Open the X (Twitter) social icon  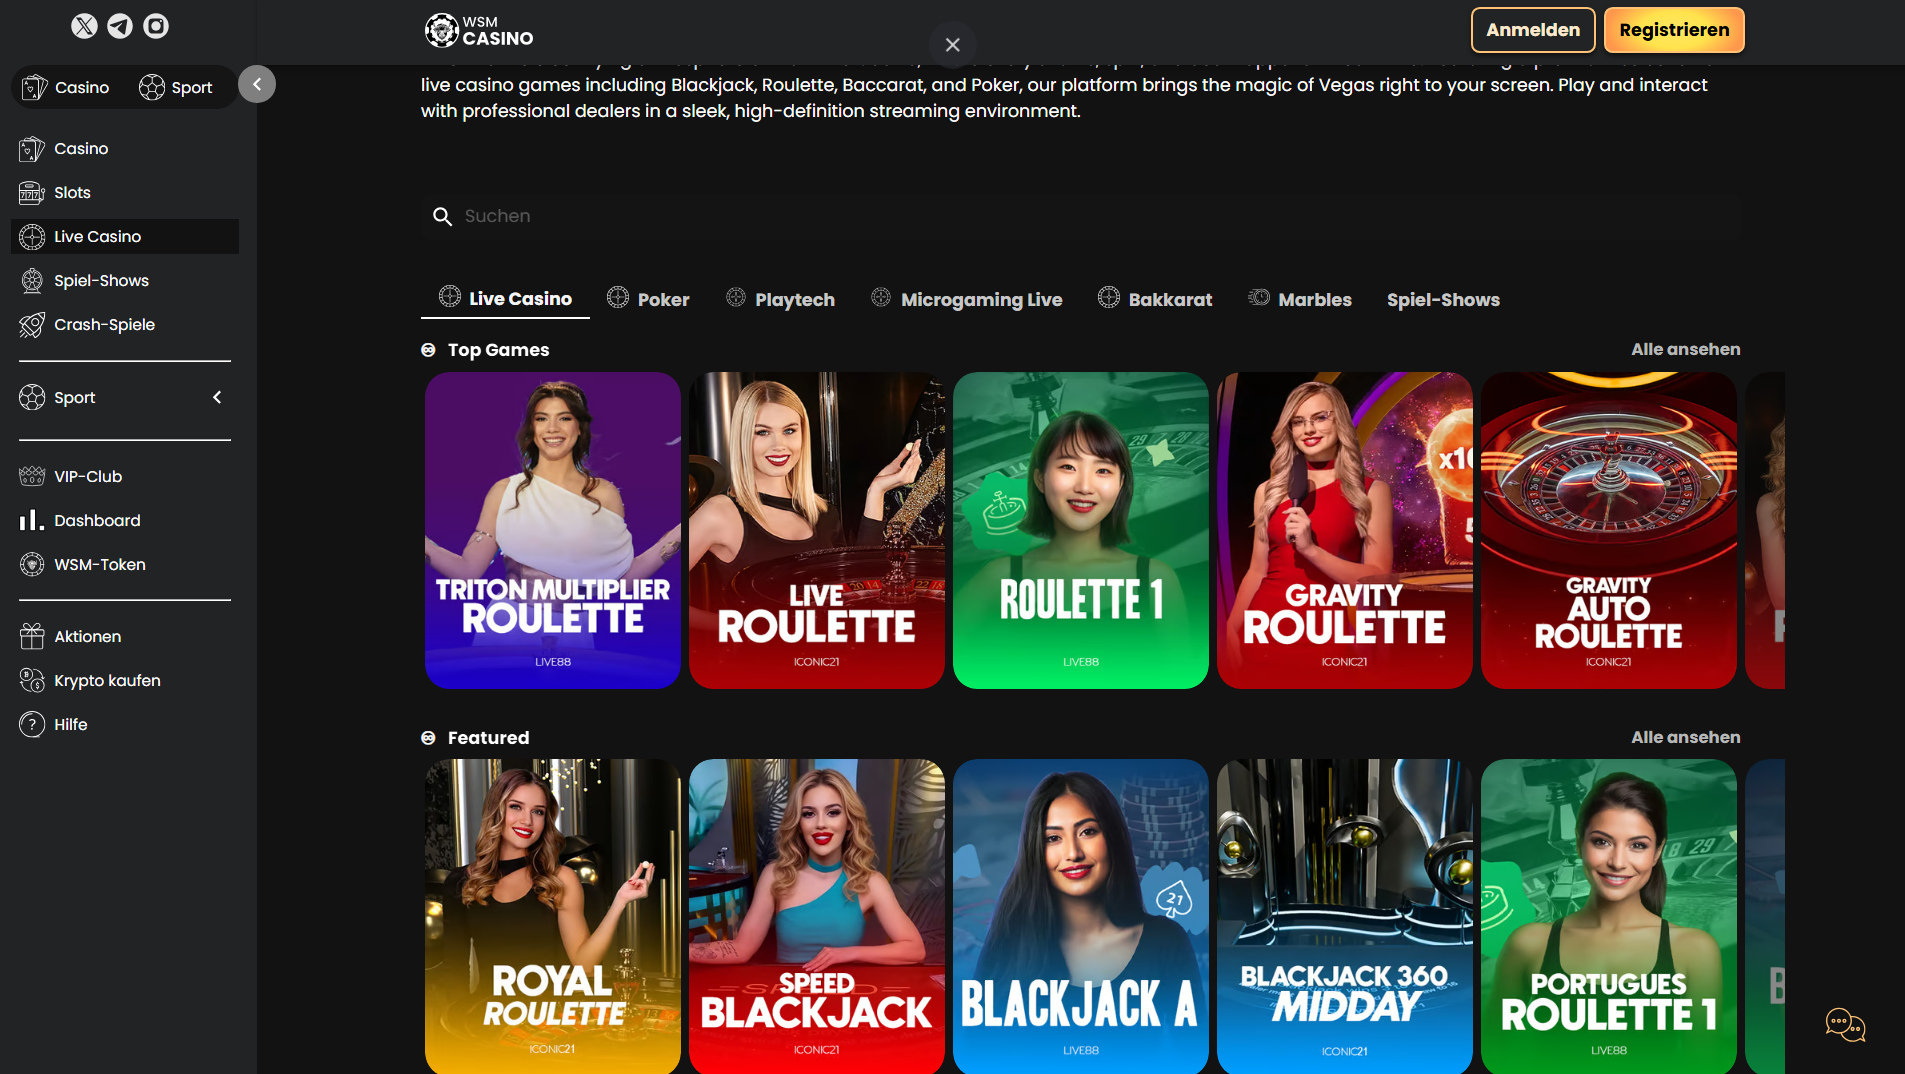coord(84,25)
